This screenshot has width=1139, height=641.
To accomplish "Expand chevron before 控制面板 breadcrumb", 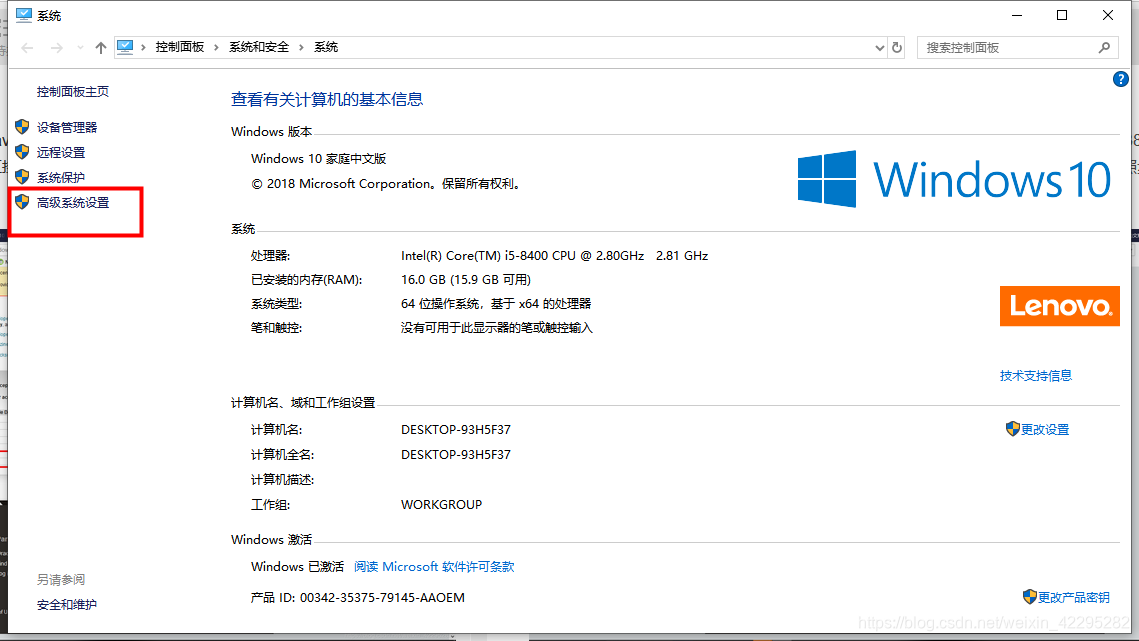I will coord(143,48).
